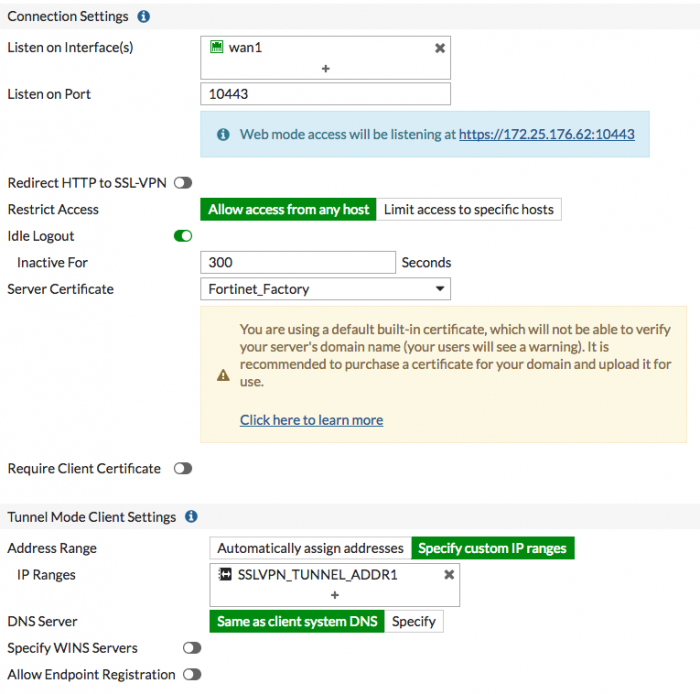
Task: Click the Tunnel Mode Client Settings info icon
Action: click(x=191, y=517)
